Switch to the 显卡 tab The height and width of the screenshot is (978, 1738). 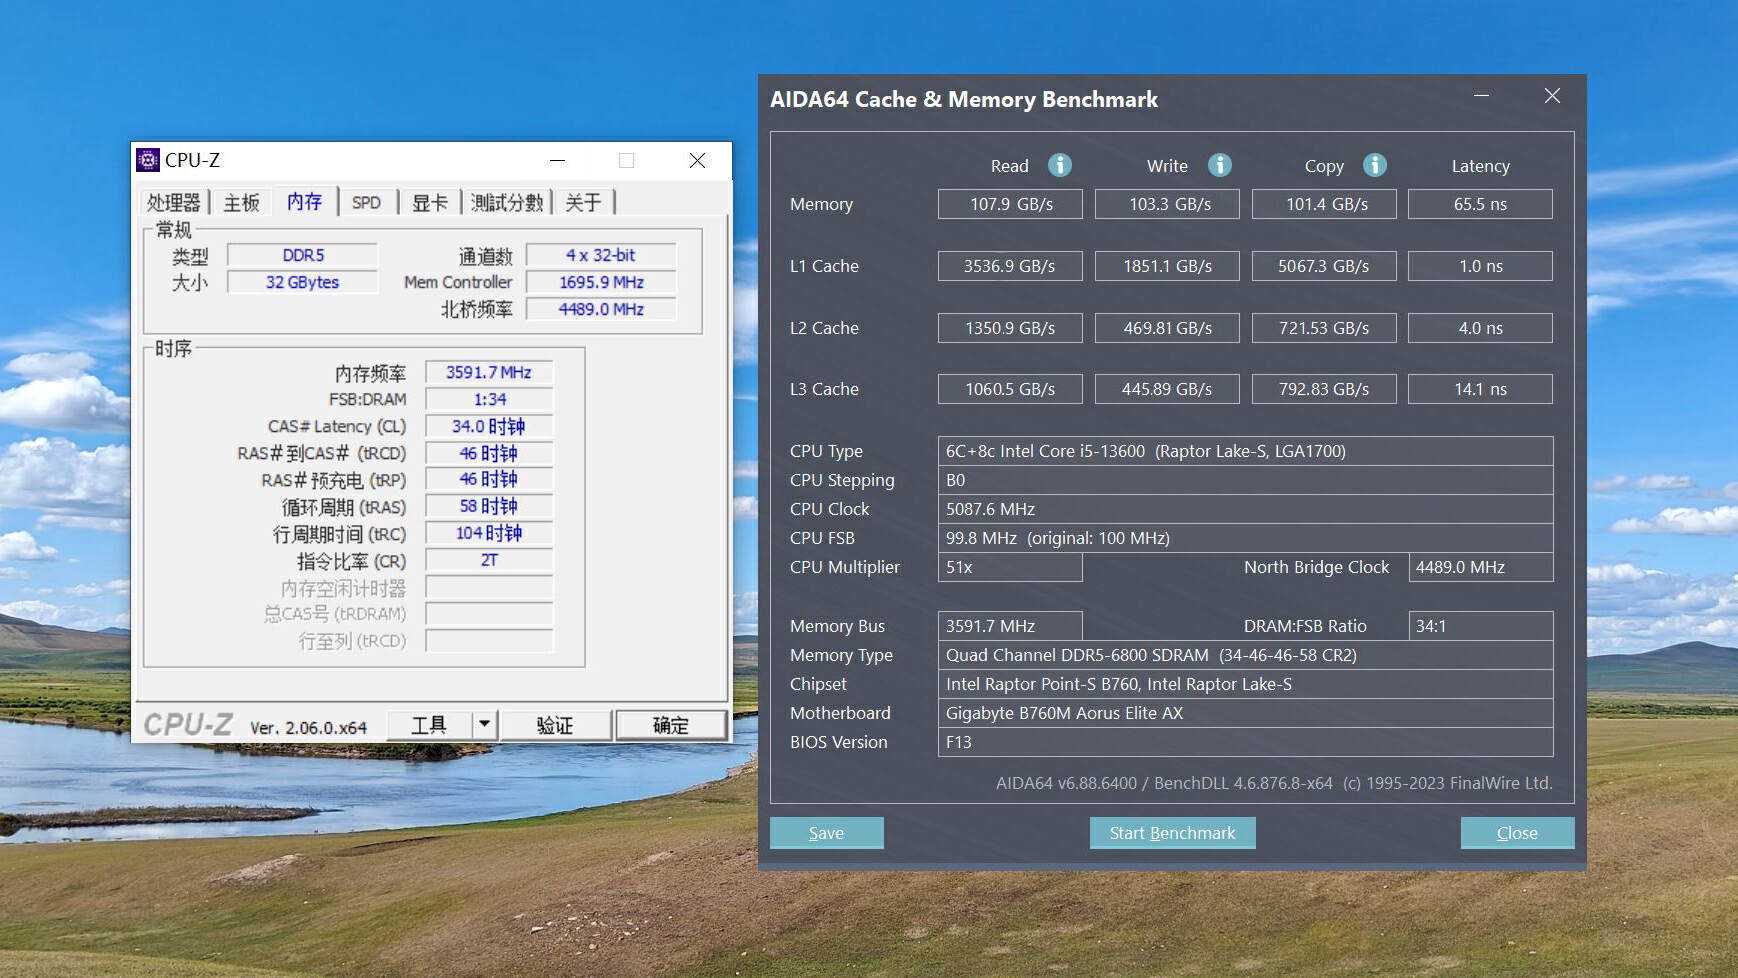(430, 203)
